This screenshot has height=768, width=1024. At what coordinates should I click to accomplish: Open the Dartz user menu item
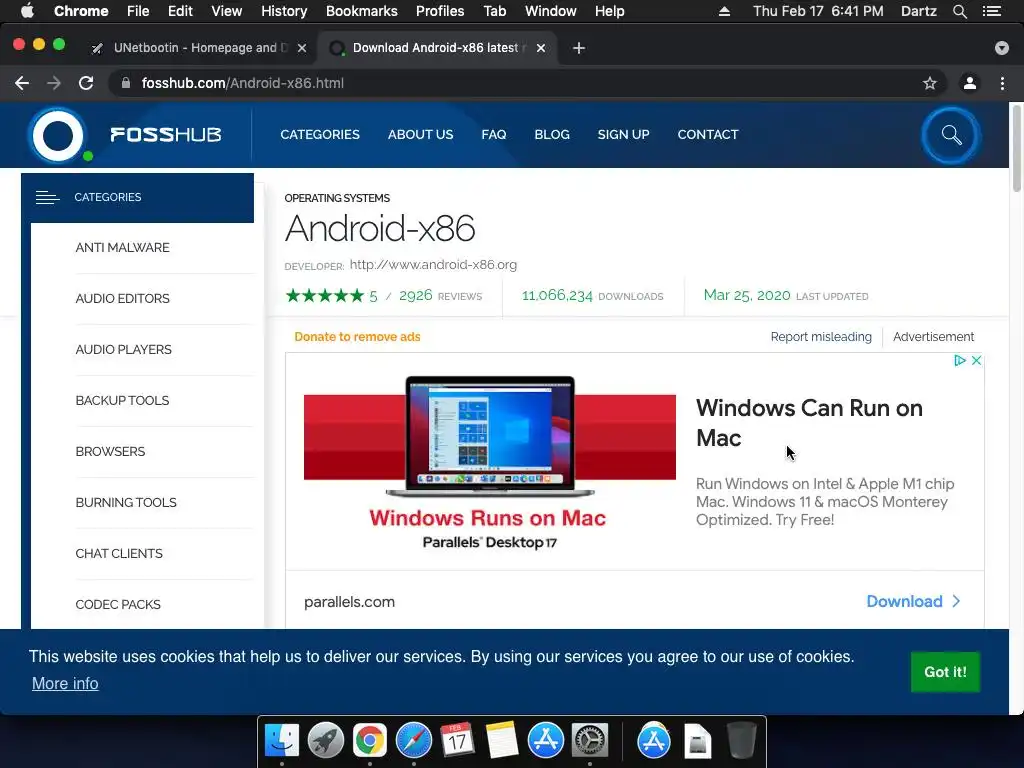918,11
